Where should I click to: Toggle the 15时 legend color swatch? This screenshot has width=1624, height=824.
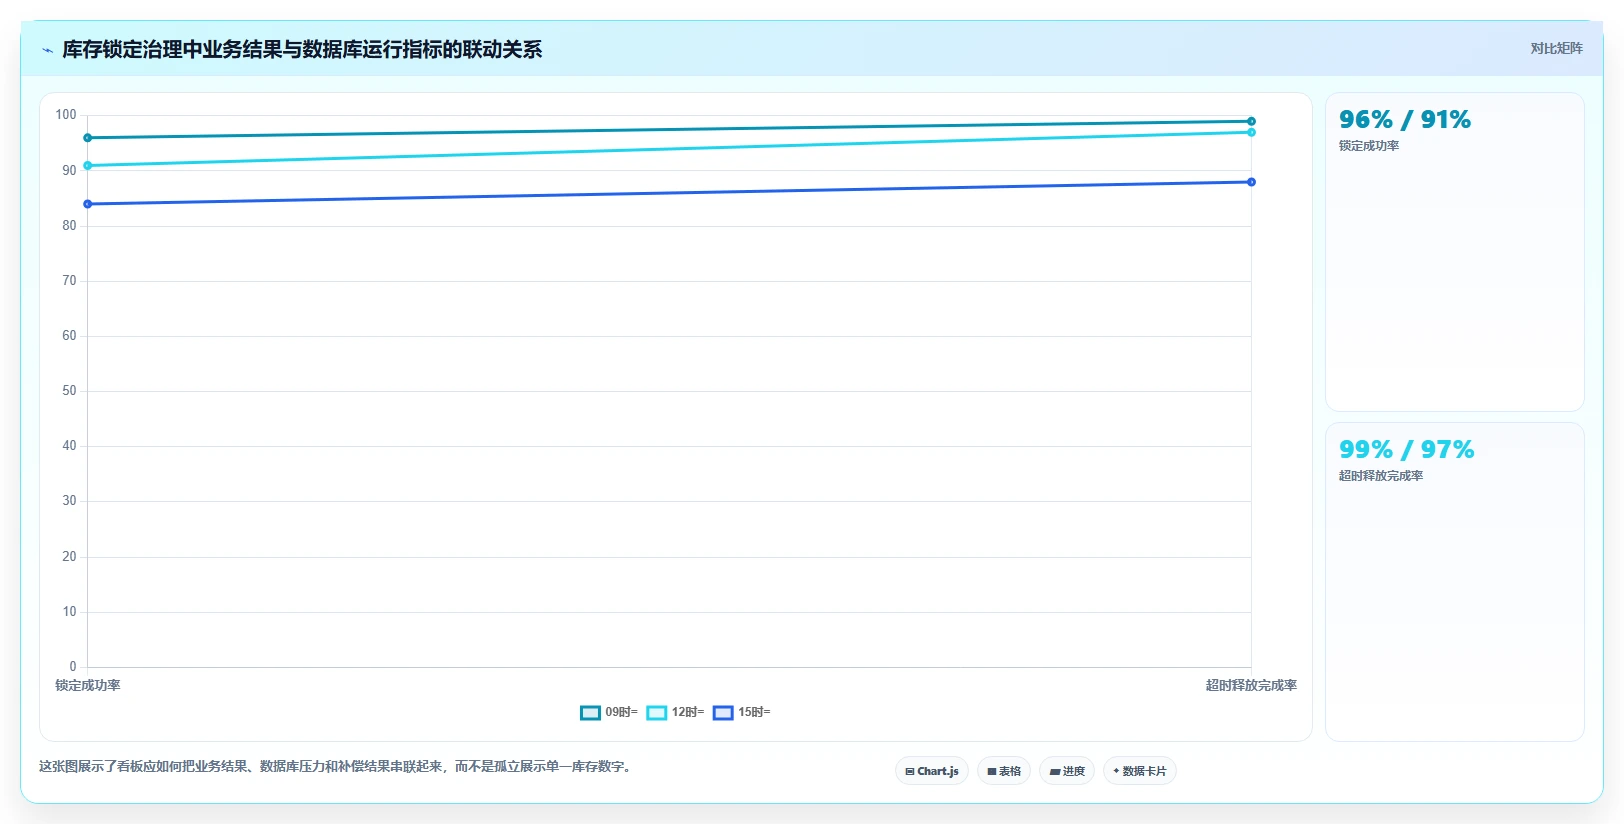(x=723, y=713)
